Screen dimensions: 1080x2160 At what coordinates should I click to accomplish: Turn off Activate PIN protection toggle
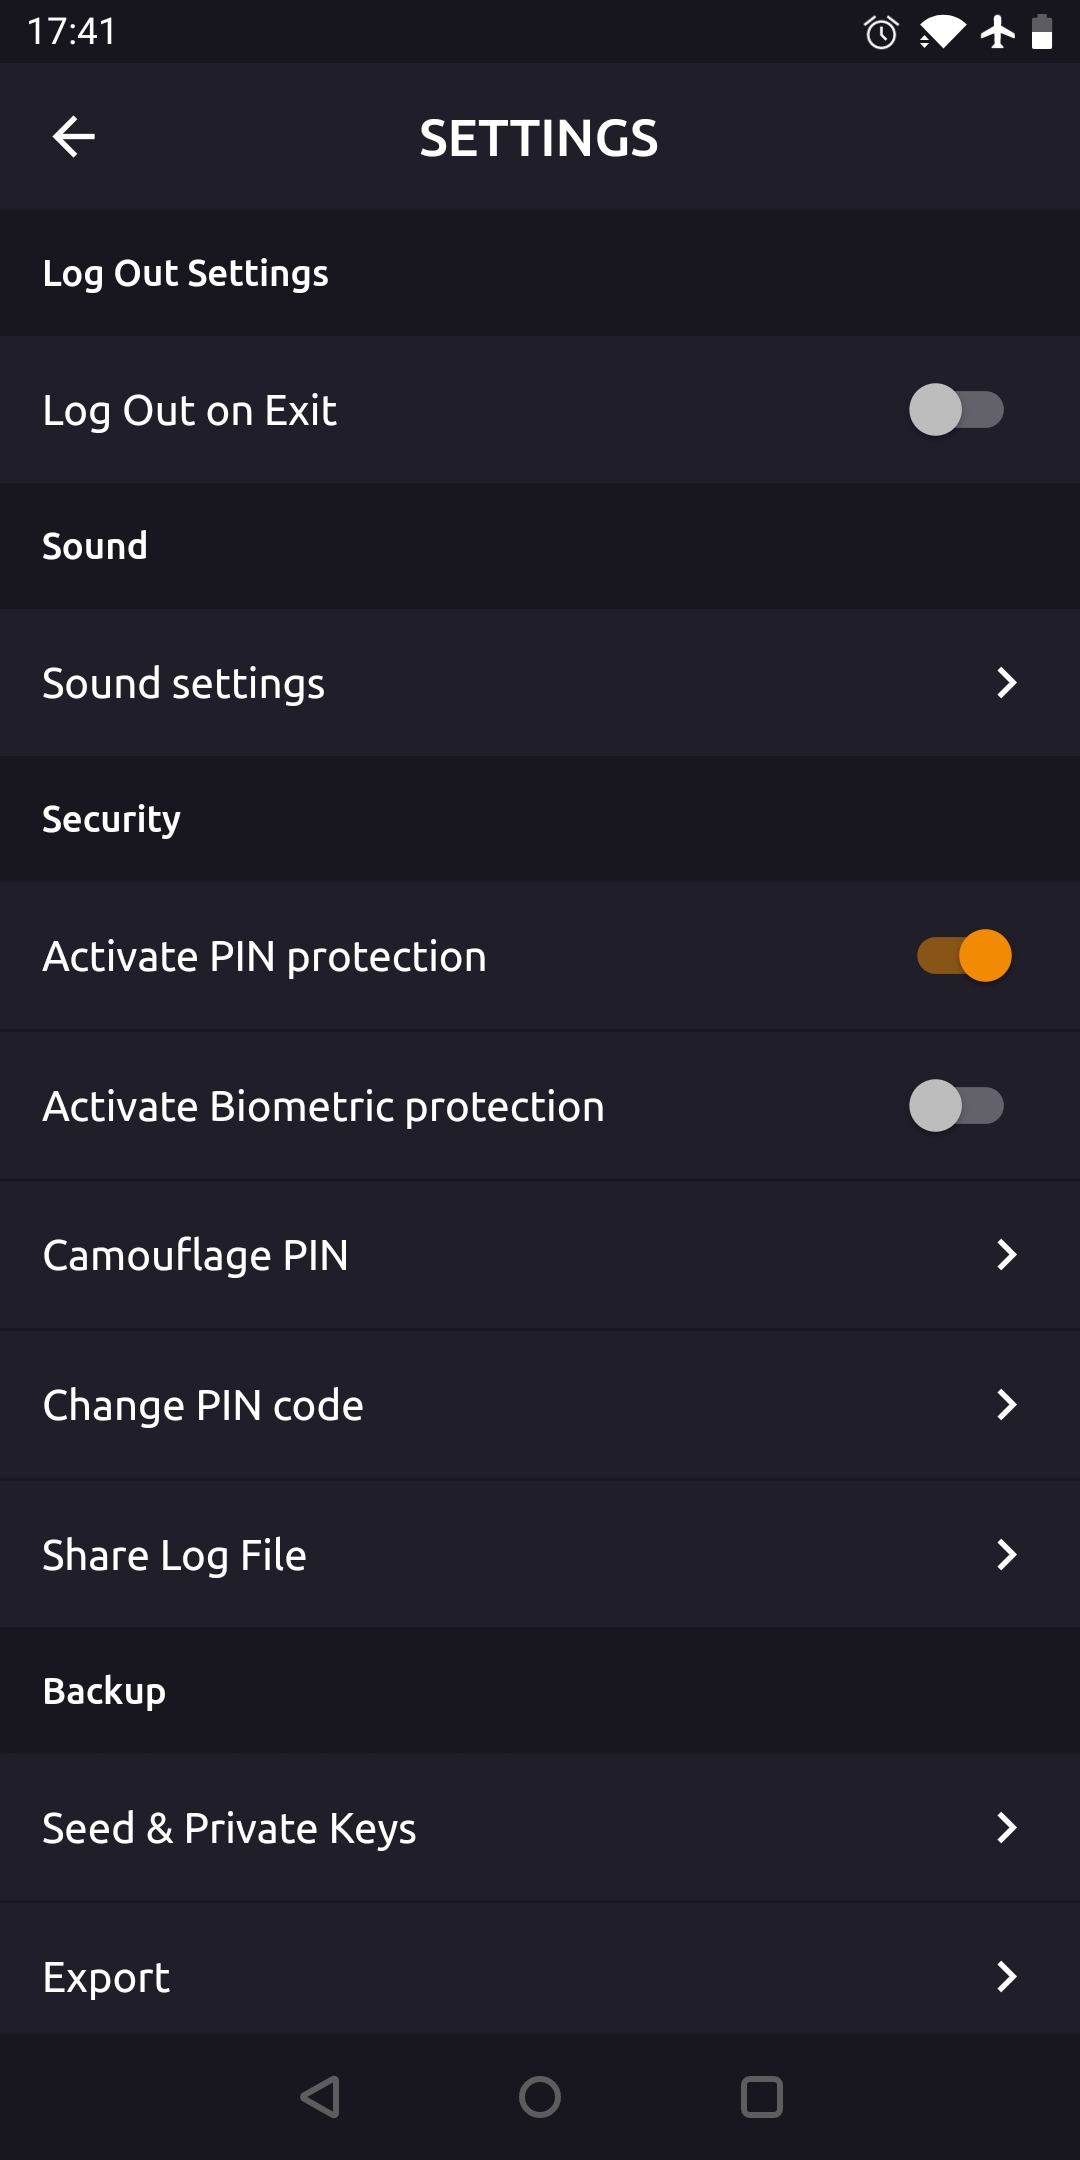tap(964, 956)
